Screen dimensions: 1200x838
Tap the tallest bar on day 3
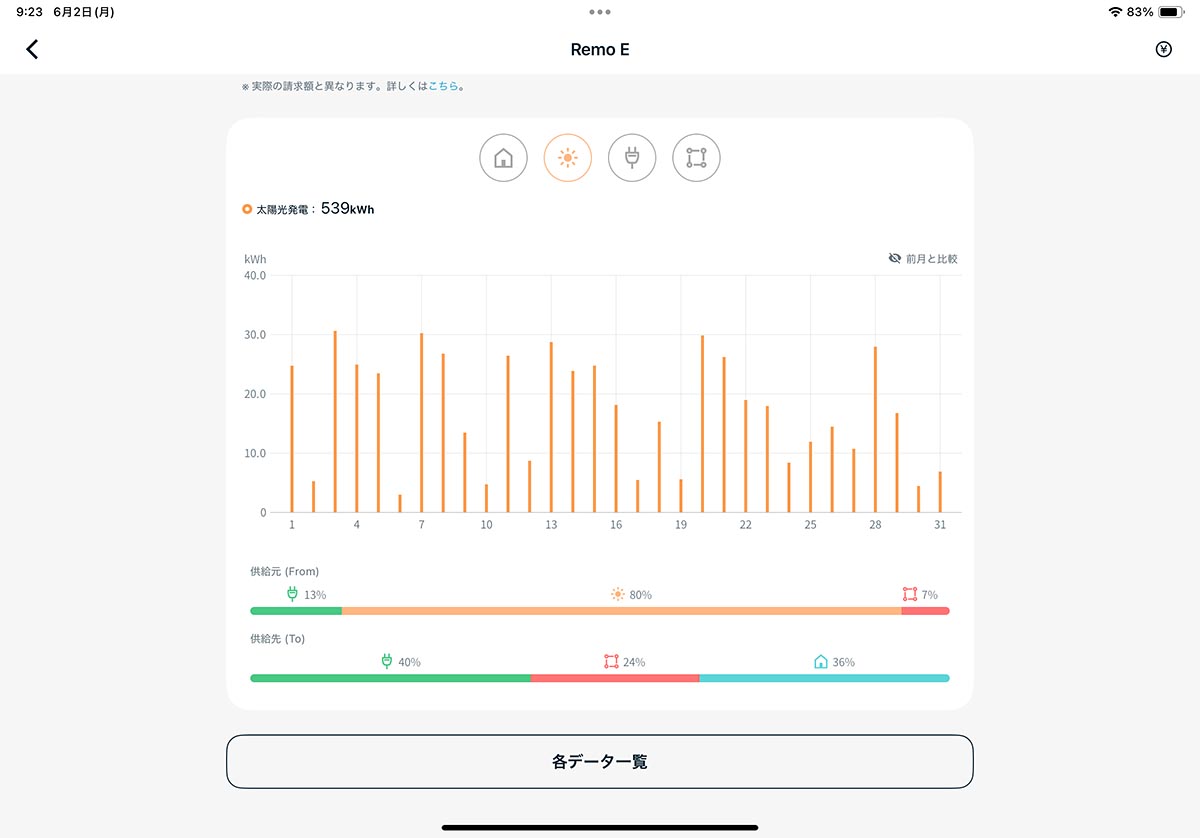[x=335, y=420]
